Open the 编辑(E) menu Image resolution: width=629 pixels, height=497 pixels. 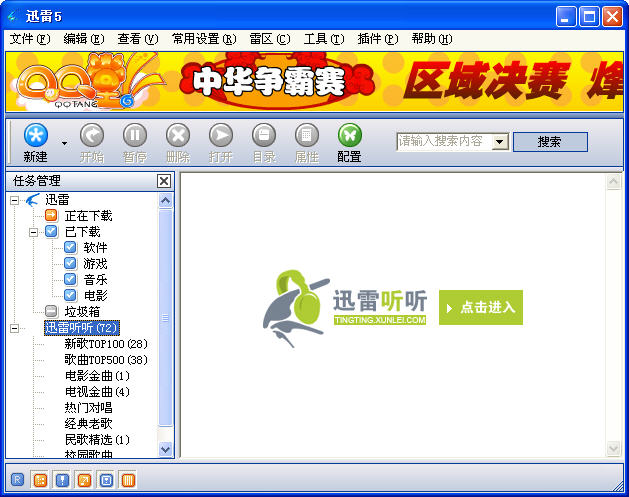[84, 39]
